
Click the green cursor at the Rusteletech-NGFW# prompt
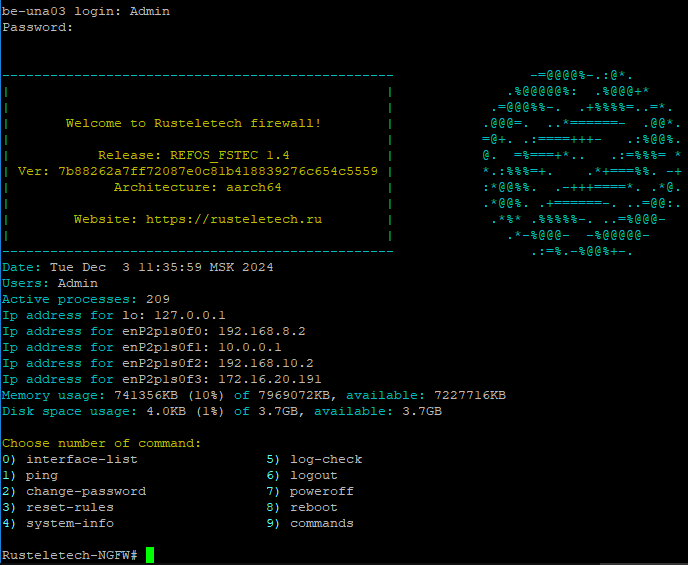point(150,555)
